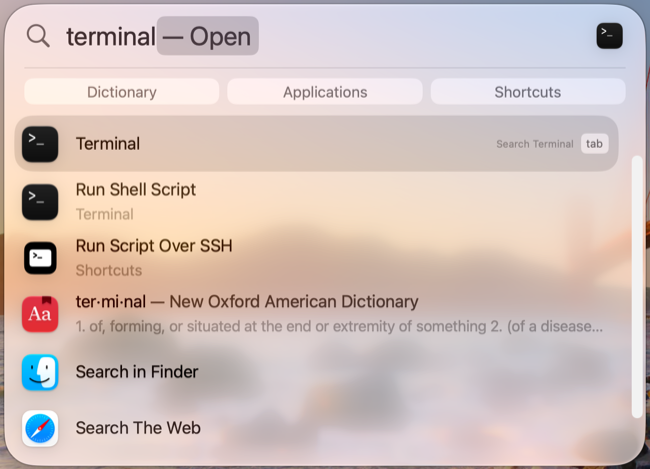Screen dimensions: 650x469
Task: Click the results list scrollbar
Action: (x=637, y=287)
